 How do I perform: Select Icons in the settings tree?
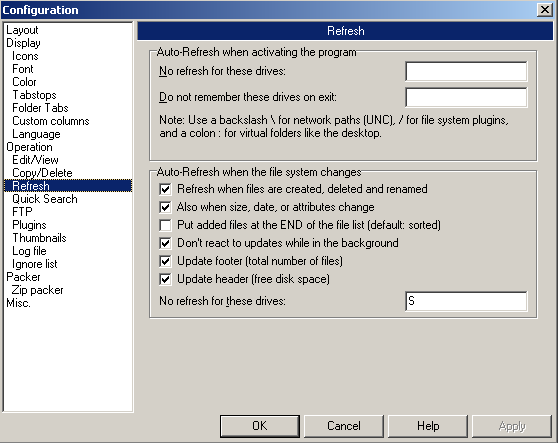[25, 56]
